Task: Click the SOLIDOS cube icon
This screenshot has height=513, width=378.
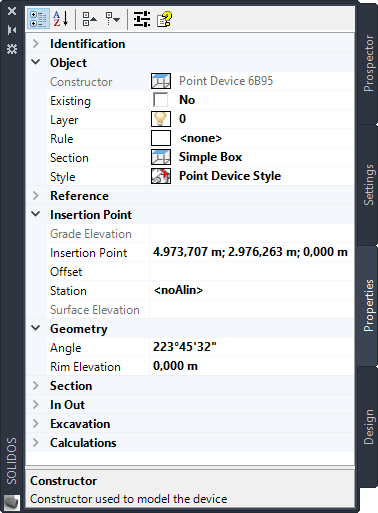Action: tap(12, 502)
